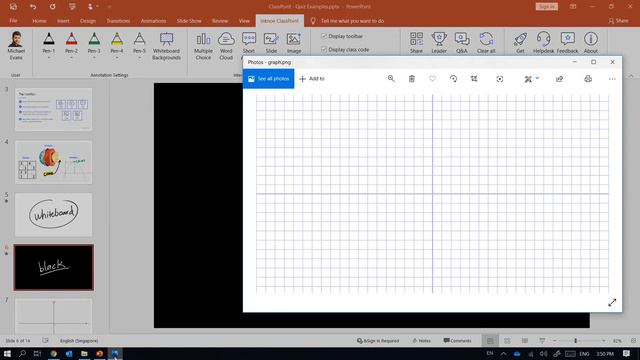The width and height of the screenshot is (640, 360).
Task: Open the Animations tab
Action: (x=153, y=21)
